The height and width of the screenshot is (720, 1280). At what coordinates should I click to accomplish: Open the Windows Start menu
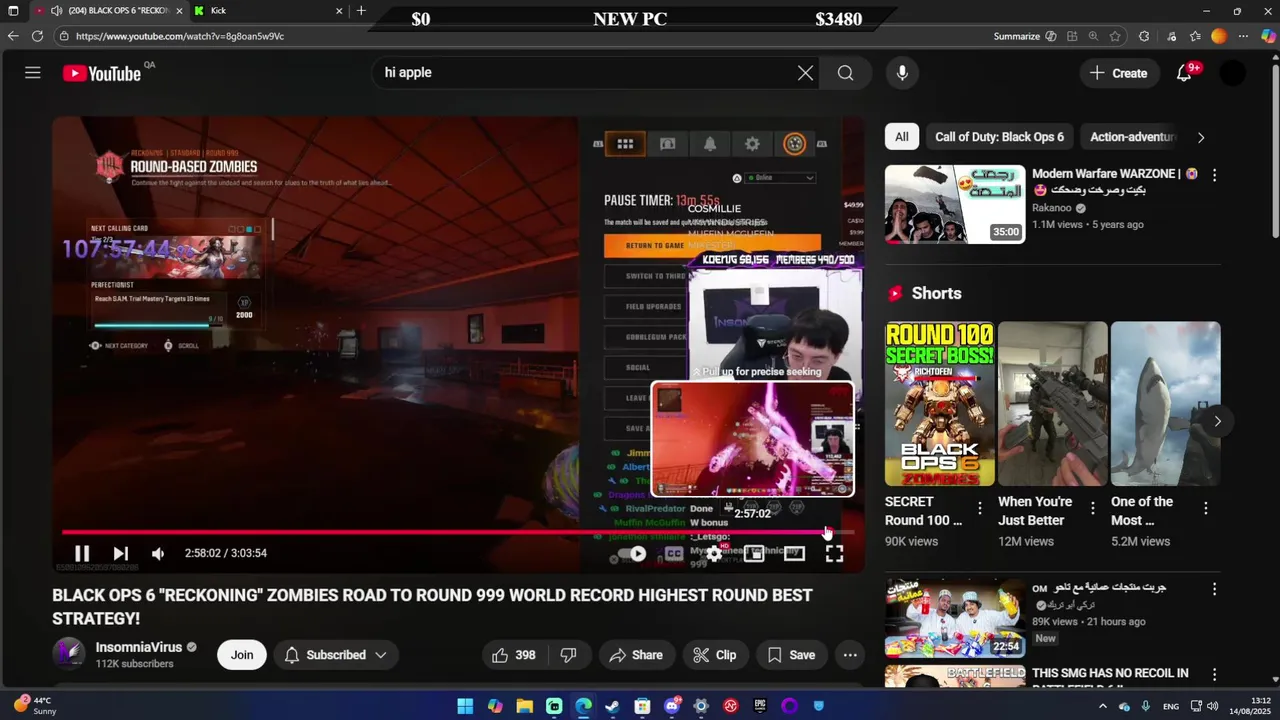coord(465,706)
